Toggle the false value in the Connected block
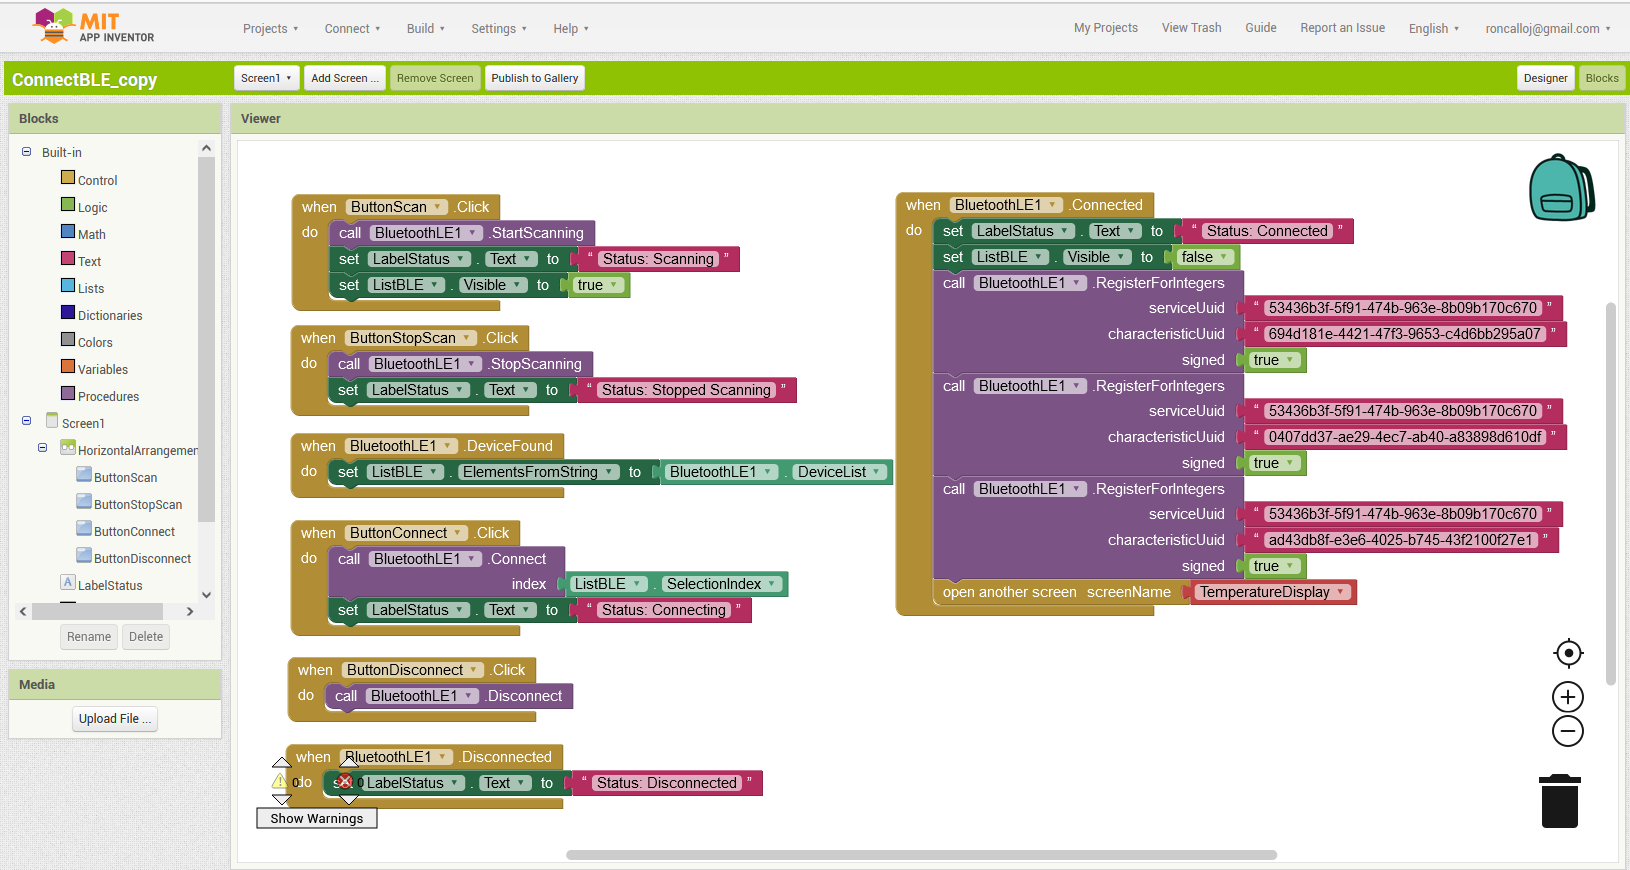This screenshot has width=1630, height=870. [1204, 257]
